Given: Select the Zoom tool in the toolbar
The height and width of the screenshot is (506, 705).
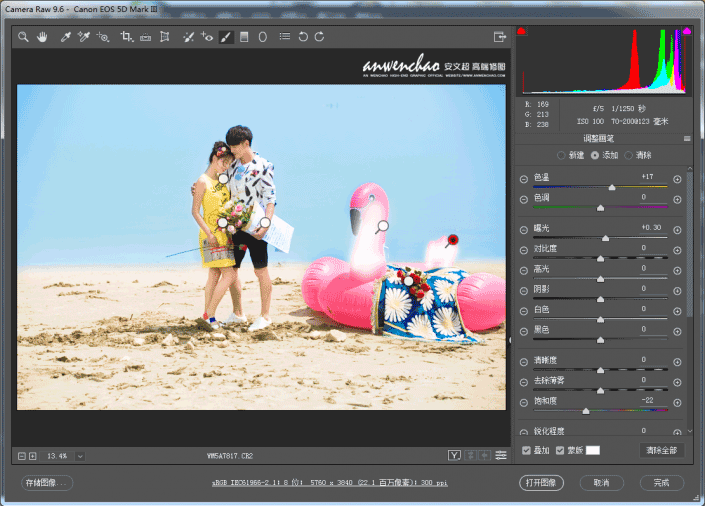Looking at the screenshot, I should [23, 37].
